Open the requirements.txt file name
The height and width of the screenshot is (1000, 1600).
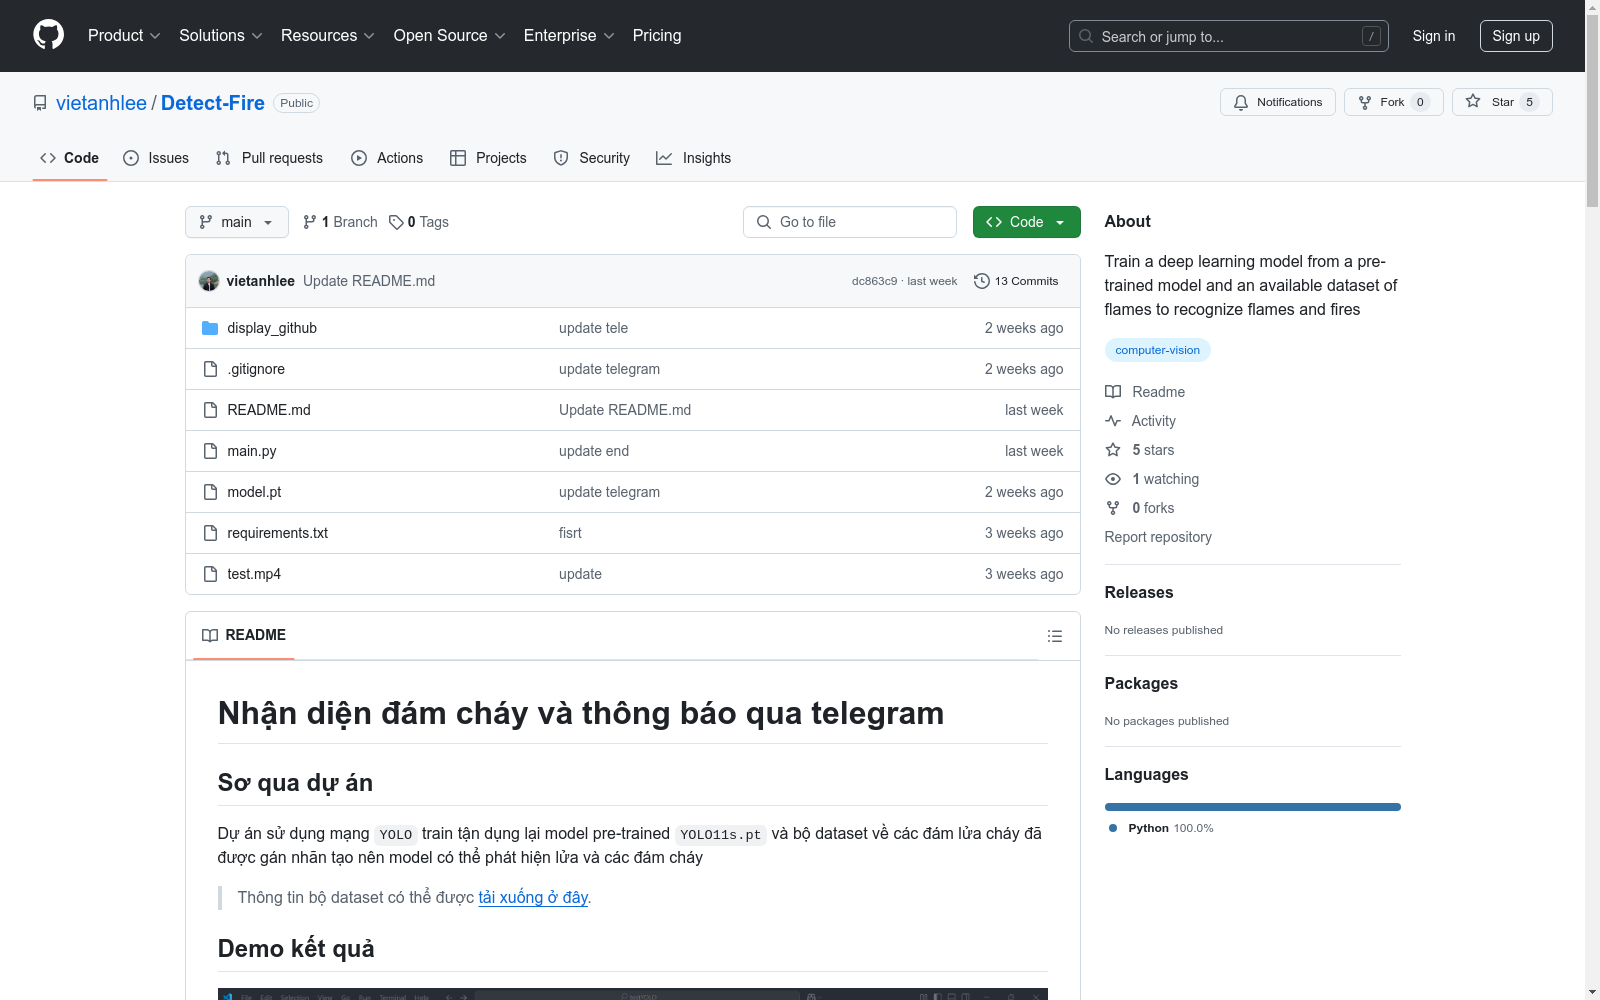277,533
